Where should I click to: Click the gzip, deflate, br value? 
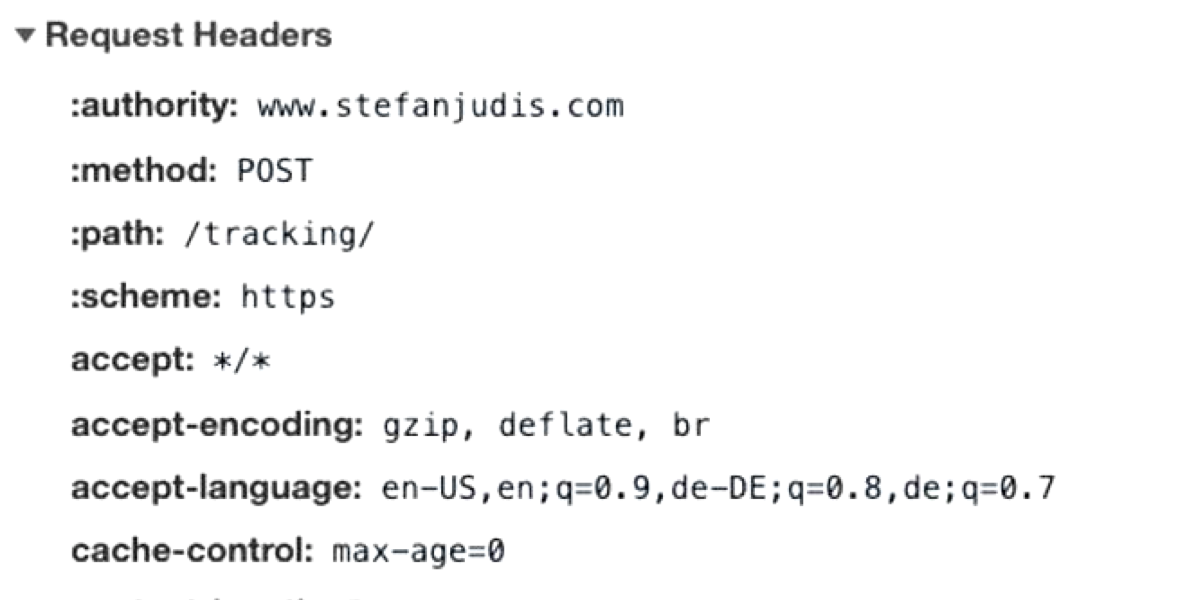coord(546,425)
